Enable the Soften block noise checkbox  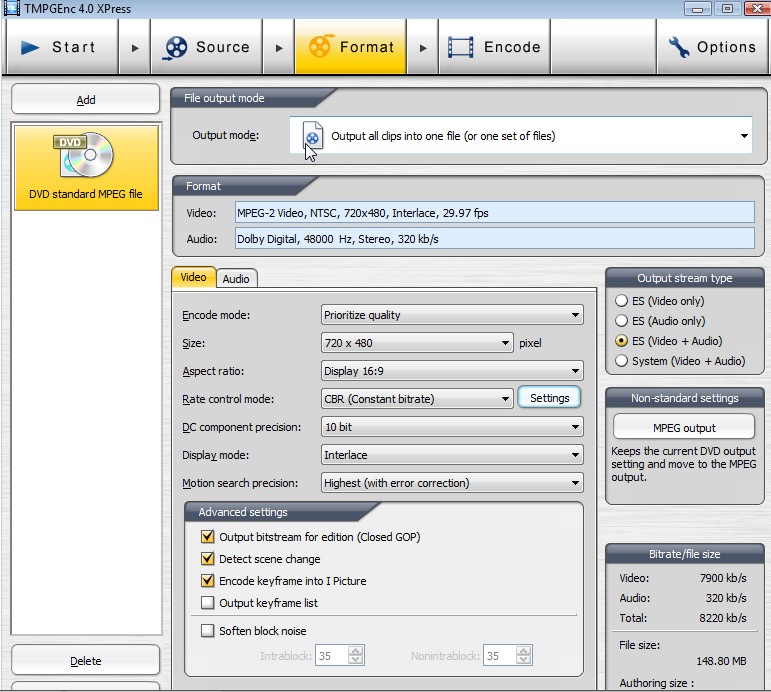pyautogui.click(x=208, y=631)
